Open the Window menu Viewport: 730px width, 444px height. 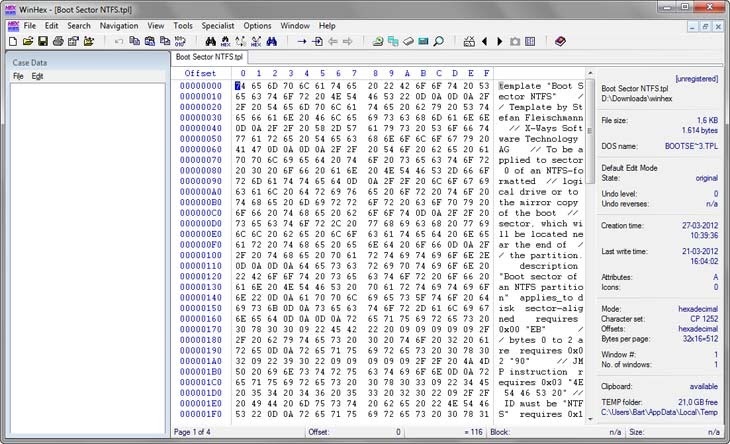pos(295,26)
